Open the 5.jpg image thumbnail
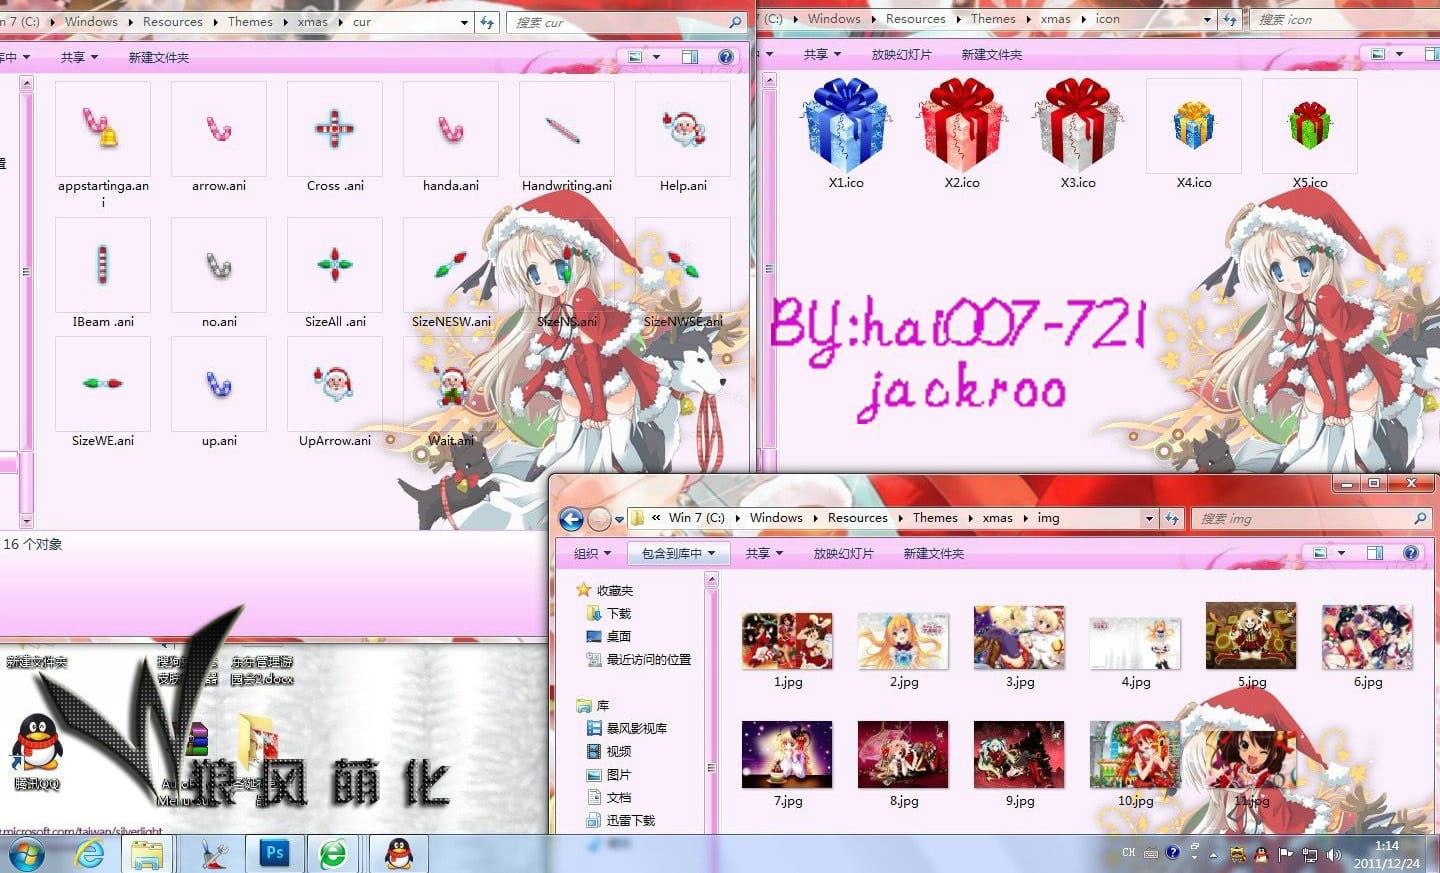This screenshot has width=1440, height=873. click(1250, 638)
